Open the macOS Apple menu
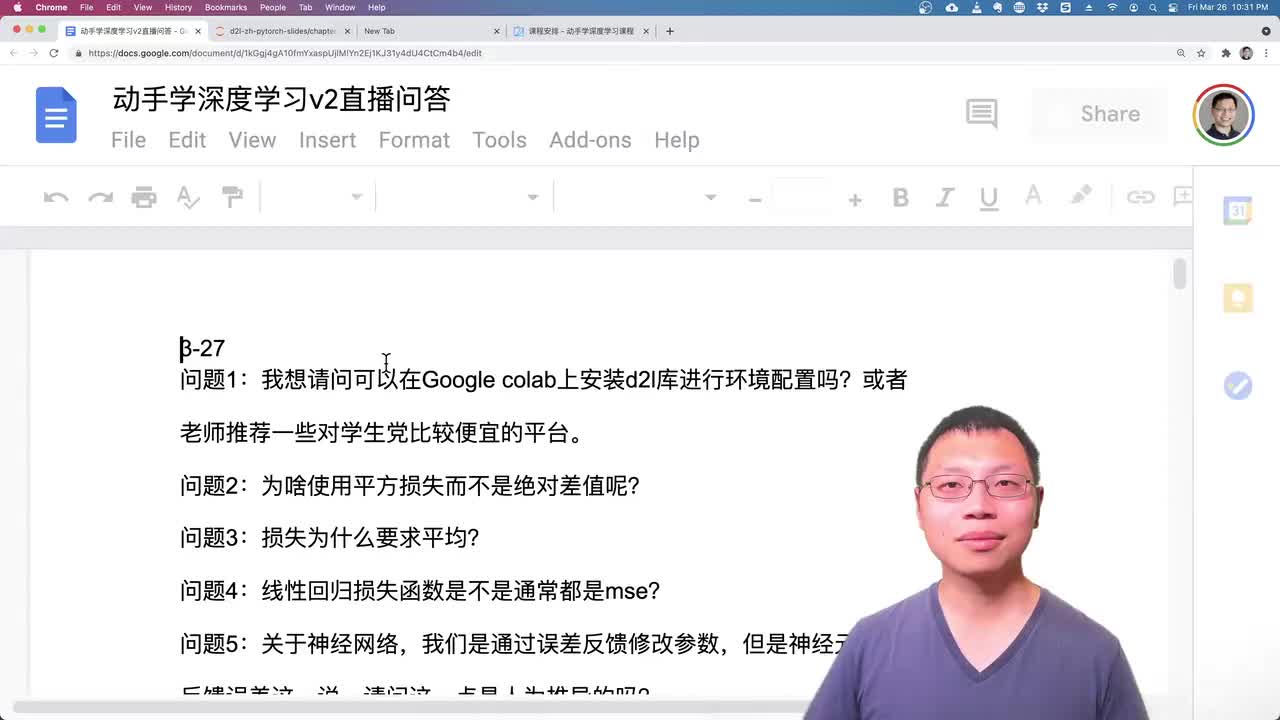1280x720 pixels. click(17, 7)
